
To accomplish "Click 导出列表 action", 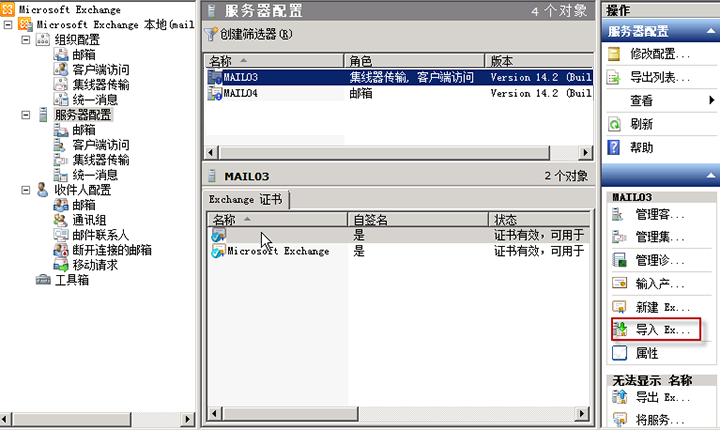I will [661, 77].
